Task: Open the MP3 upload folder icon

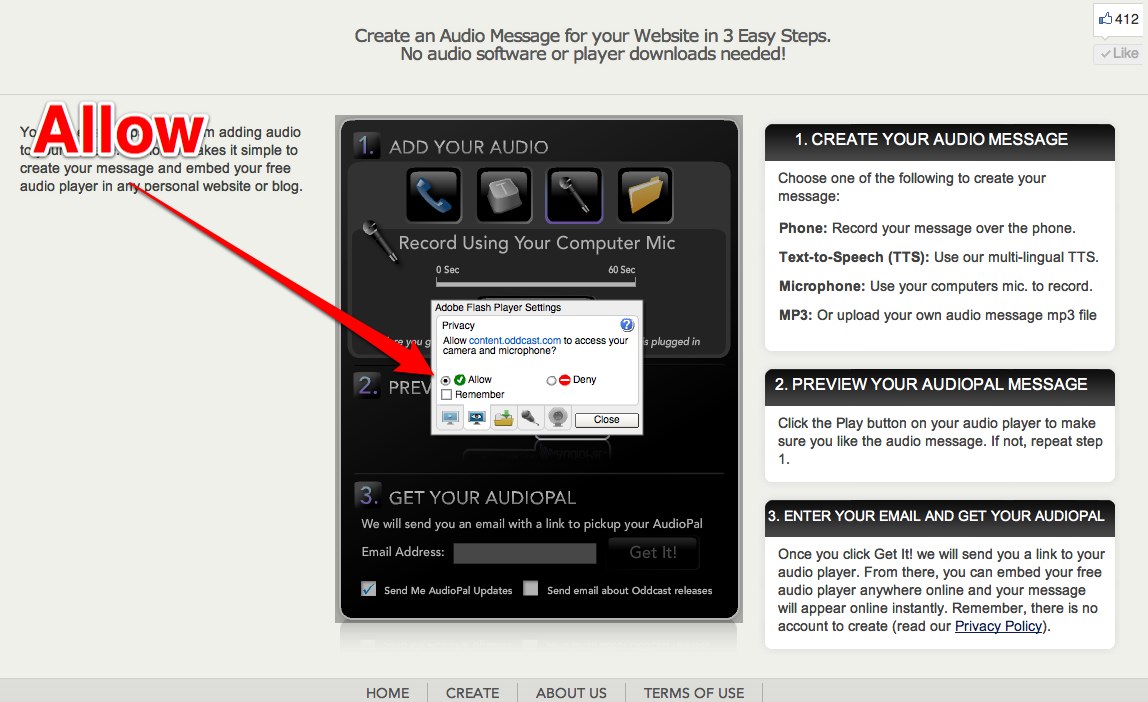Action: tap(645, 195)
